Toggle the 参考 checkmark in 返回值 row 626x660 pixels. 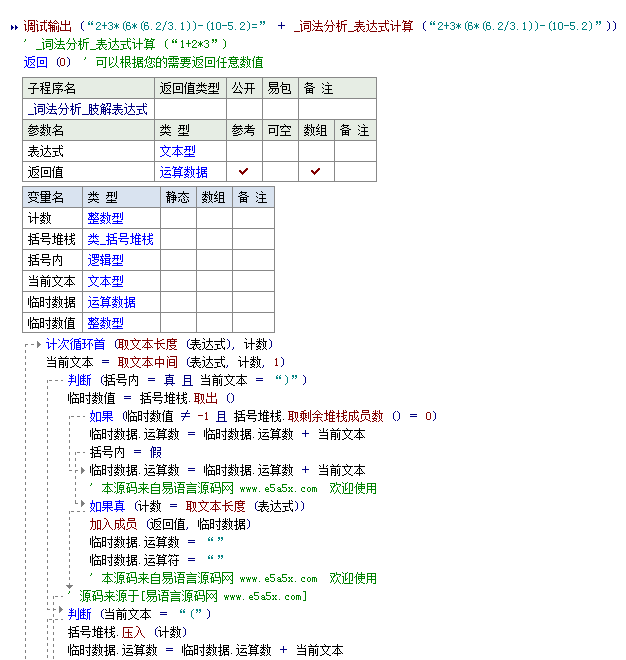(243, 171)
